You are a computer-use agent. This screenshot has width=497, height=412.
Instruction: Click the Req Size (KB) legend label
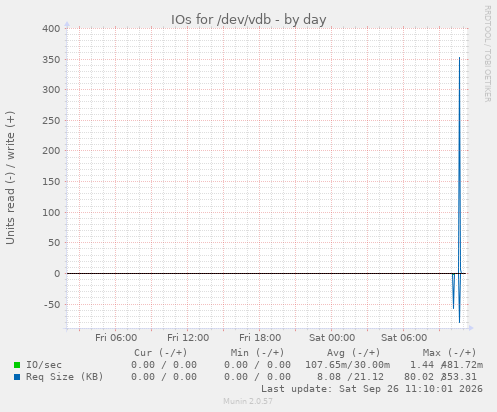click(x=65, y=377)
